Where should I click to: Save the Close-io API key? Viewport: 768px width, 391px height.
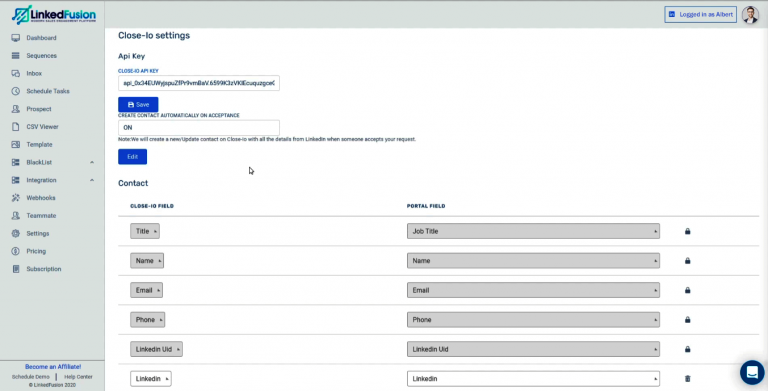(138, 104)
